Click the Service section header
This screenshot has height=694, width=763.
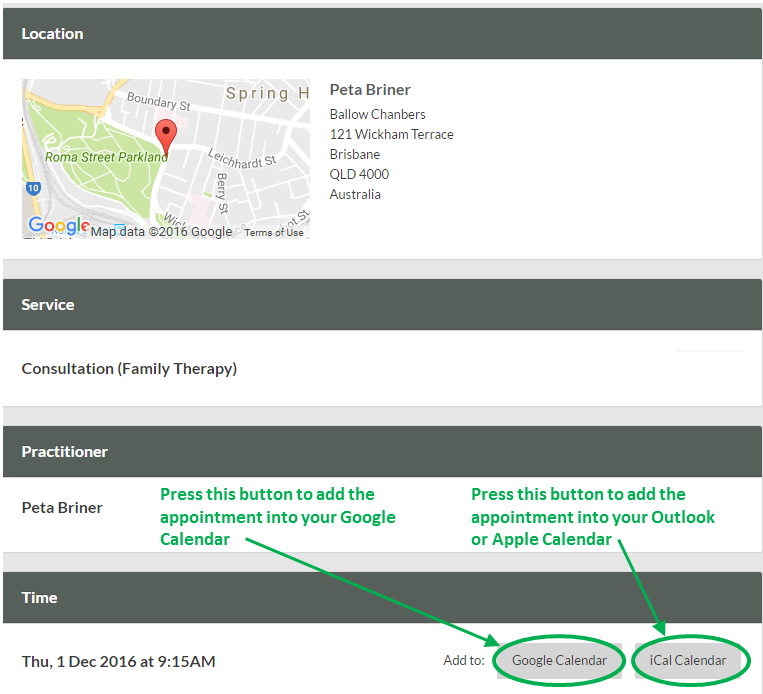[382, 305]
